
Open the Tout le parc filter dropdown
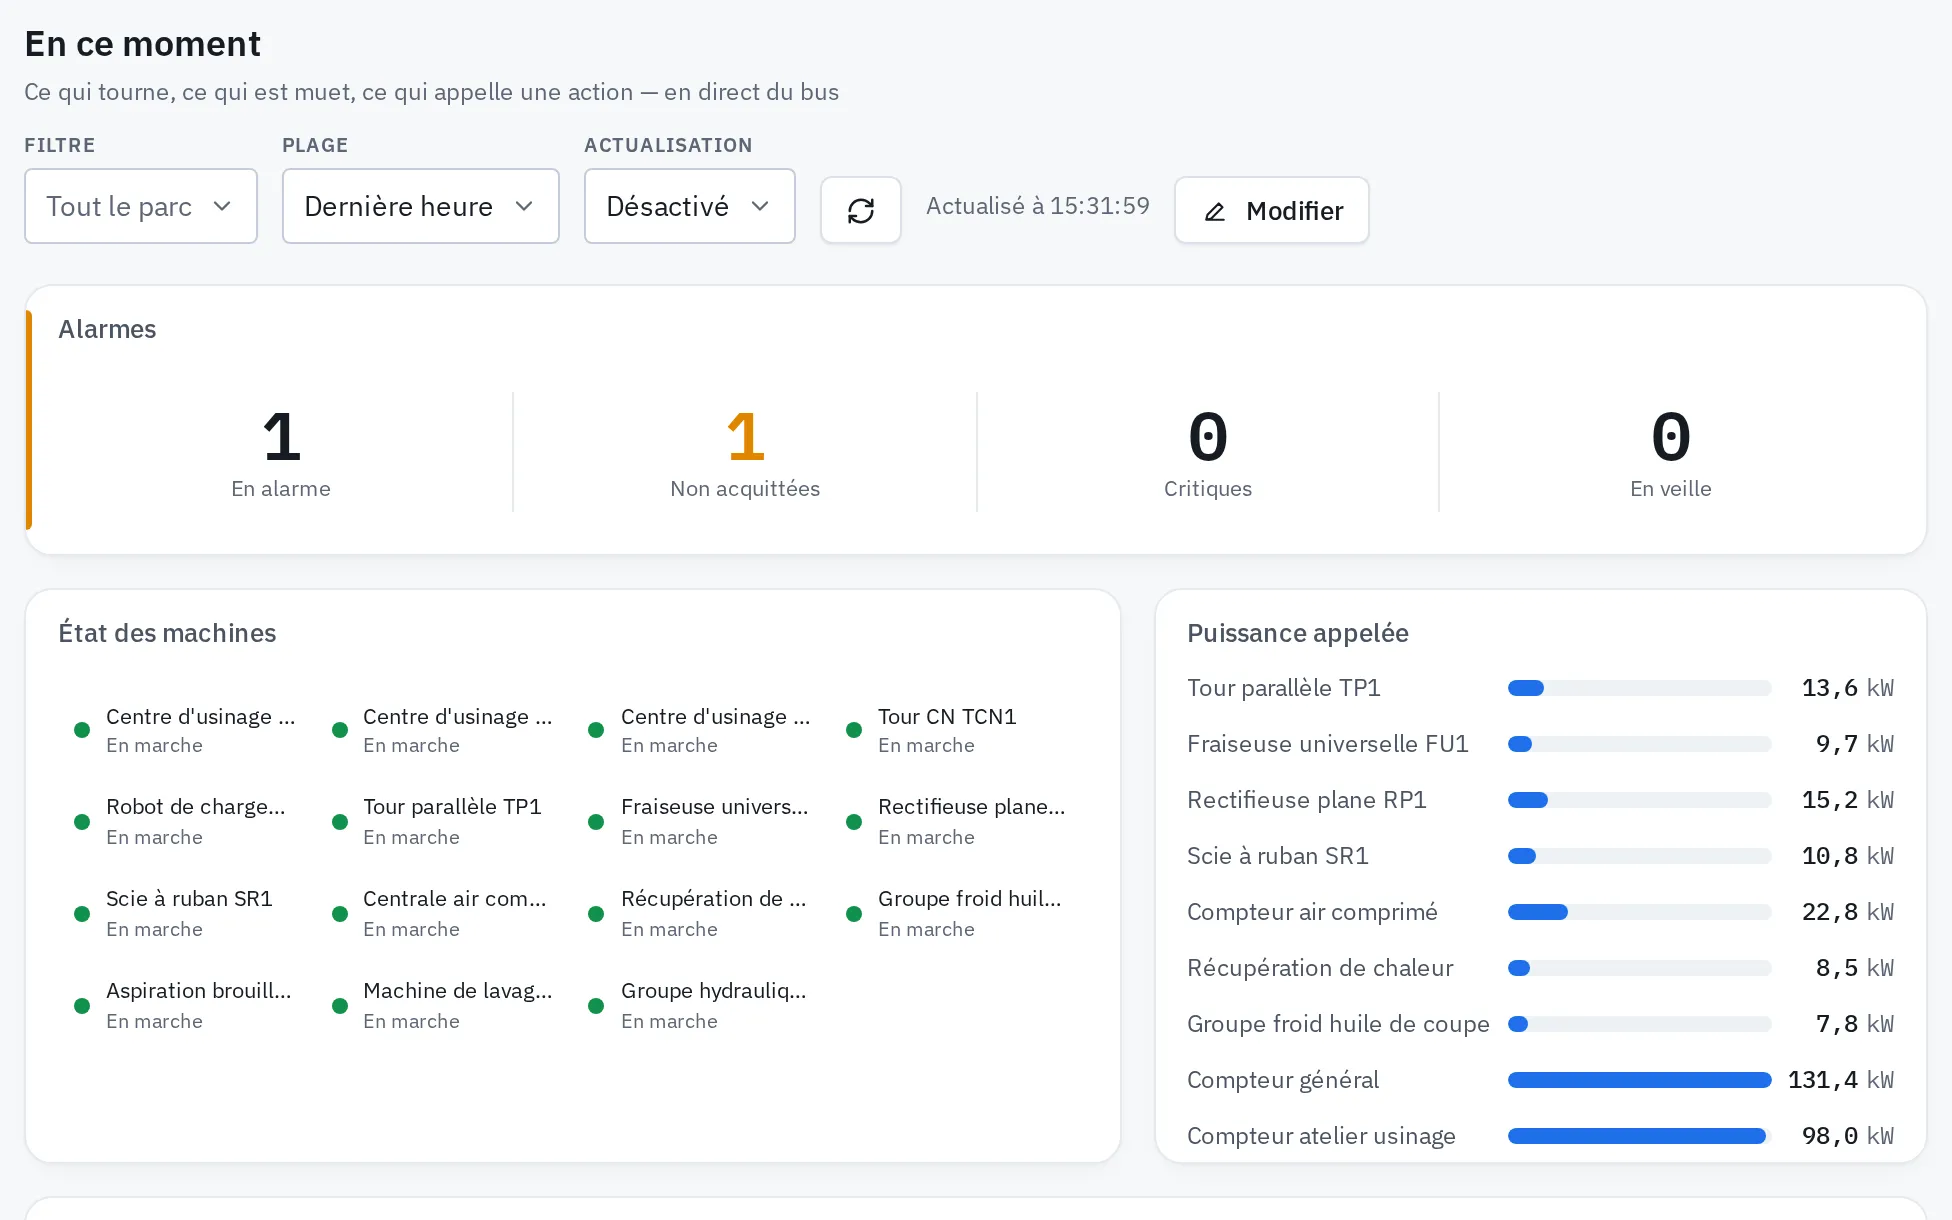pyautogui.click(x=141, y=206)
